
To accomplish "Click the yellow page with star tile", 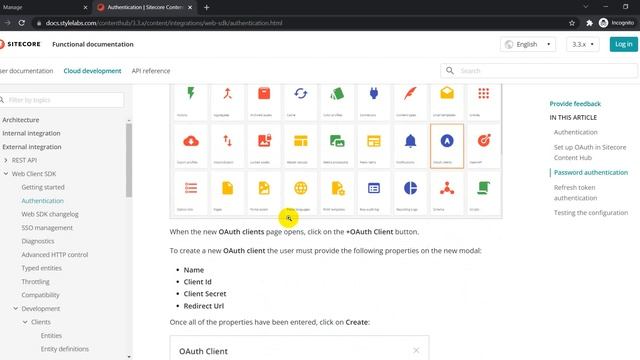I will pos(337,193).
